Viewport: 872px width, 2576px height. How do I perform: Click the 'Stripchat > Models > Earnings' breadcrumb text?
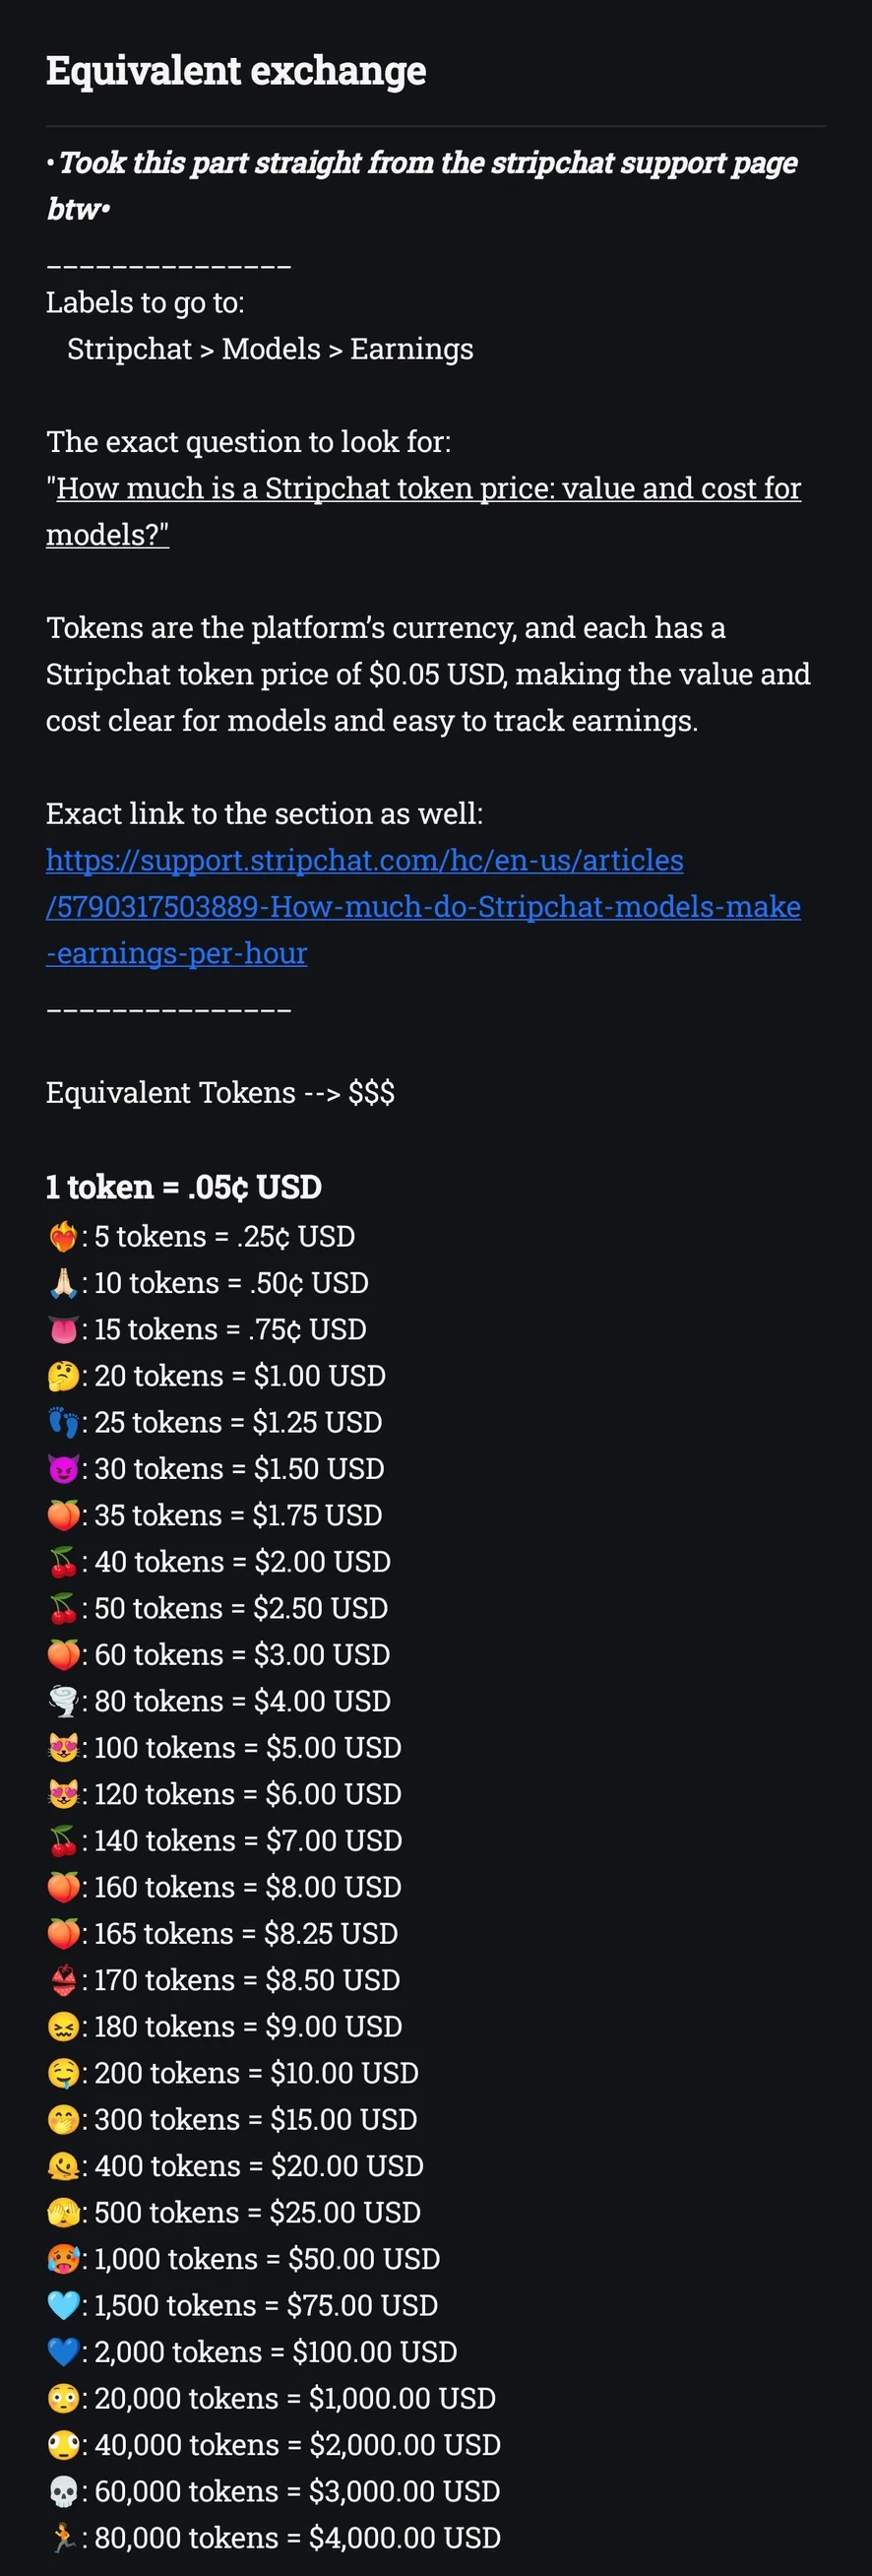click(270, 349)
